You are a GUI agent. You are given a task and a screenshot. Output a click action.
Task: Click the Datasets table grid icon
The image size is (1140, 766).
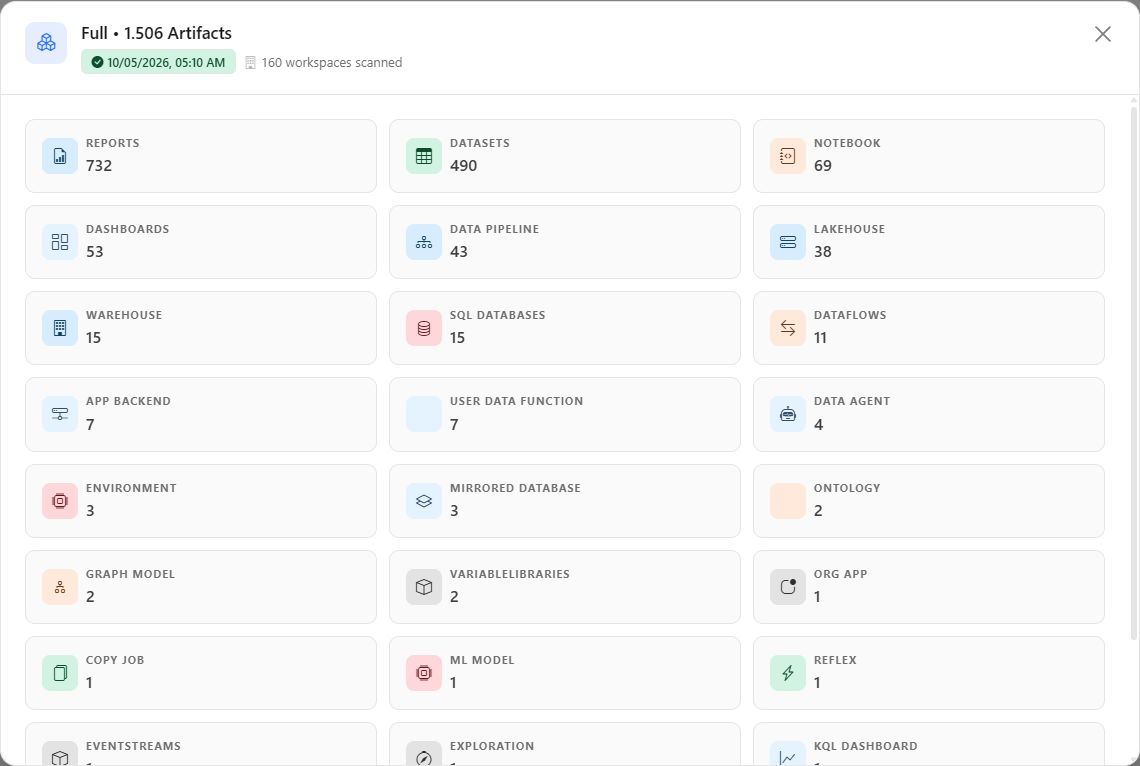pyautogui.click(x=424, y=156)
